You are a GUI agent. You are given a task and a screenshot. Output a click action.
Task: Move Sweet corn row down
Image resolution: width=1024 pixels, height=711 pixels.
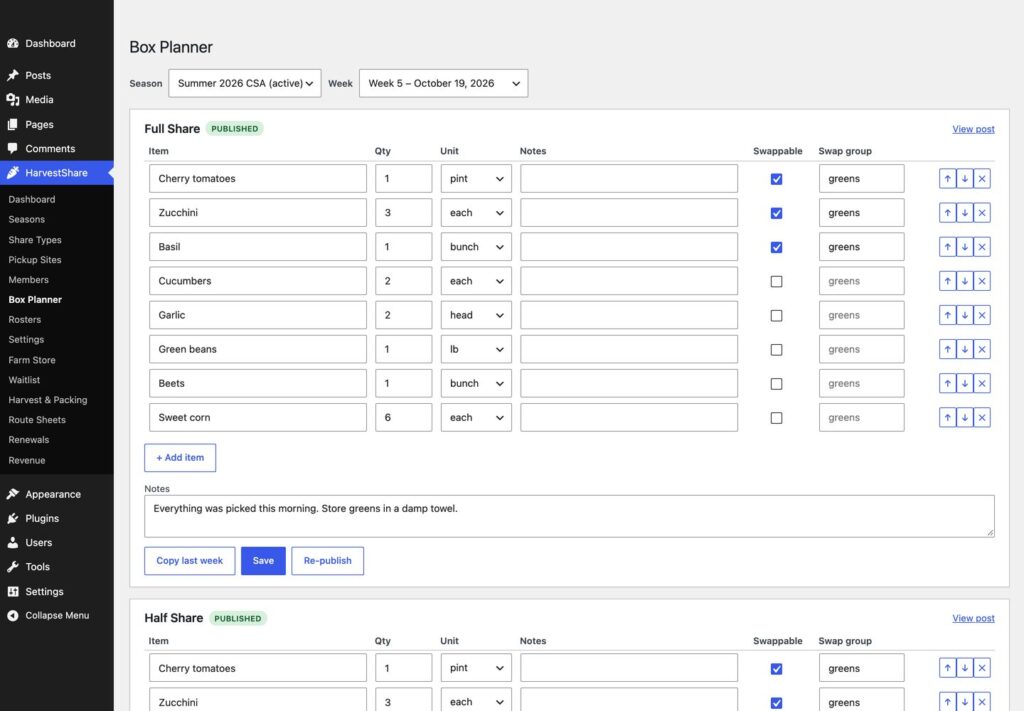point(965,417)
